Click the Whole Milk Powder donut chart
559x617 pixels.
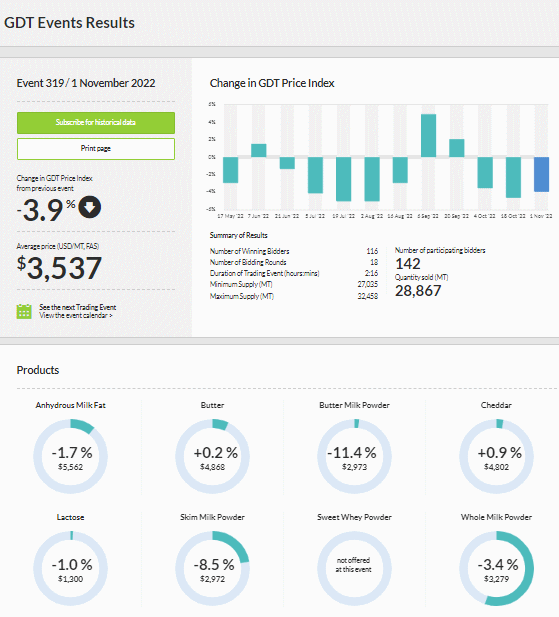point(496,568)
